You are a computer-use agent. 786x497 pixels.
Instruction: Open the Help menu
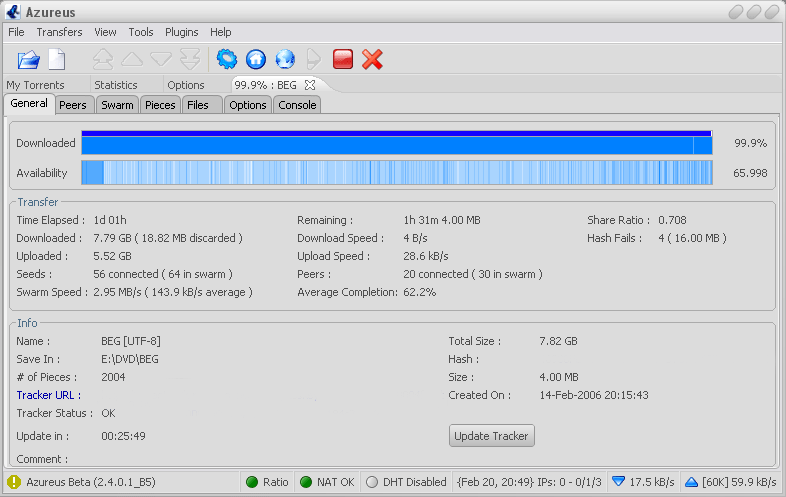221,32
